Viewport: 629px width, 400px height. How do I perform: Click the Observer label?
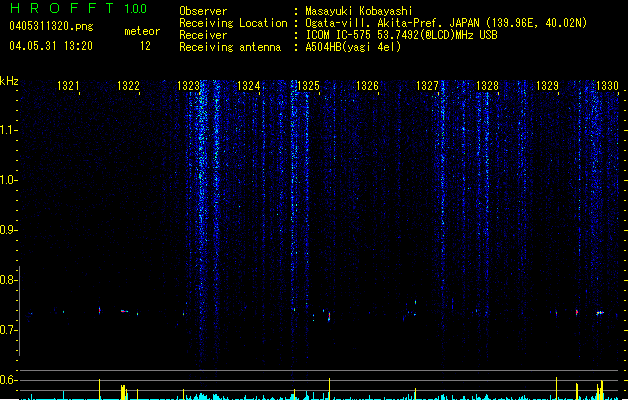(203, 11)
